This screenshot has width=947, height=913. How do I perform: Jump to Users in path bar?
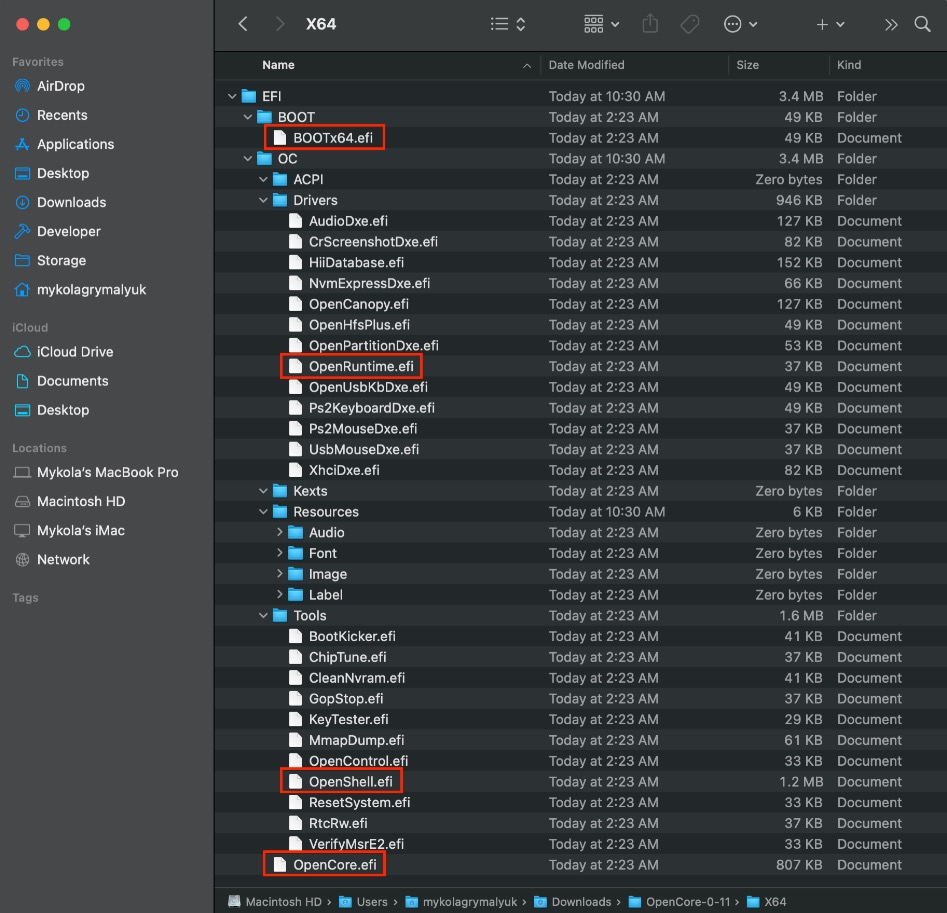pos(363,902)
